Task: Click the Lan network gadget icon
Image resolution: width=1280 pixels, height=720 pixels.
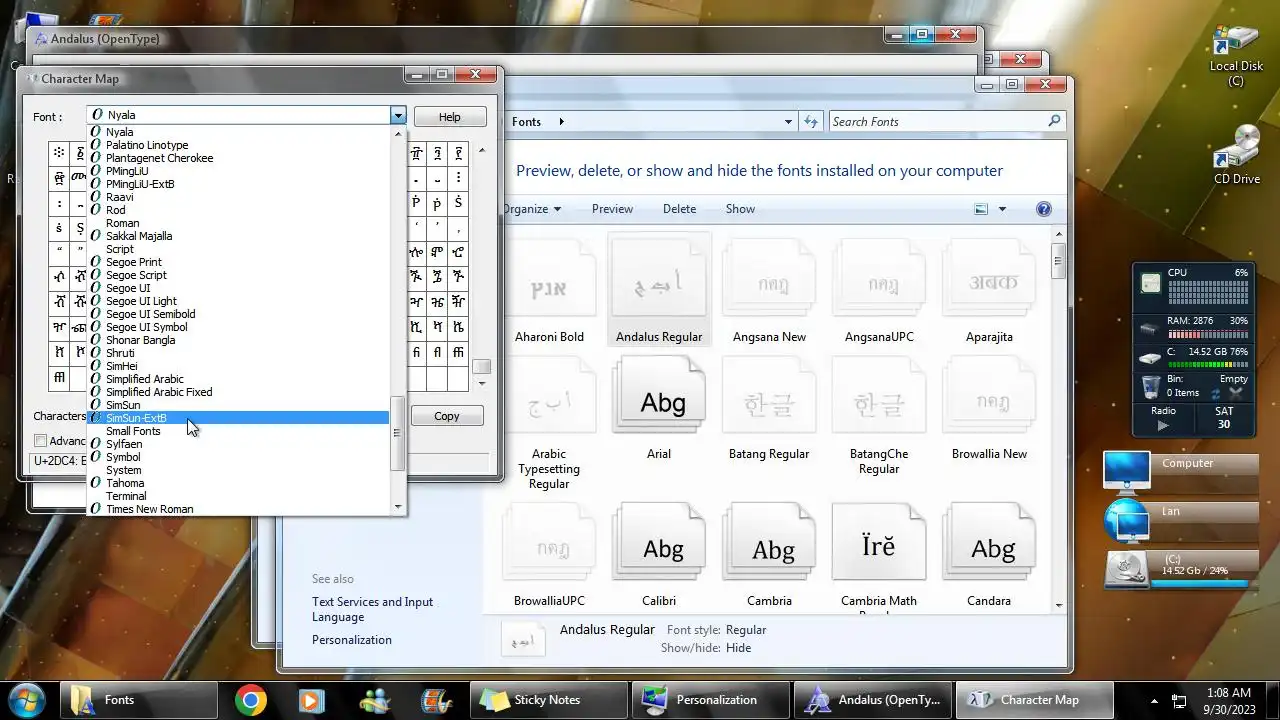Action: (1126, 521)
